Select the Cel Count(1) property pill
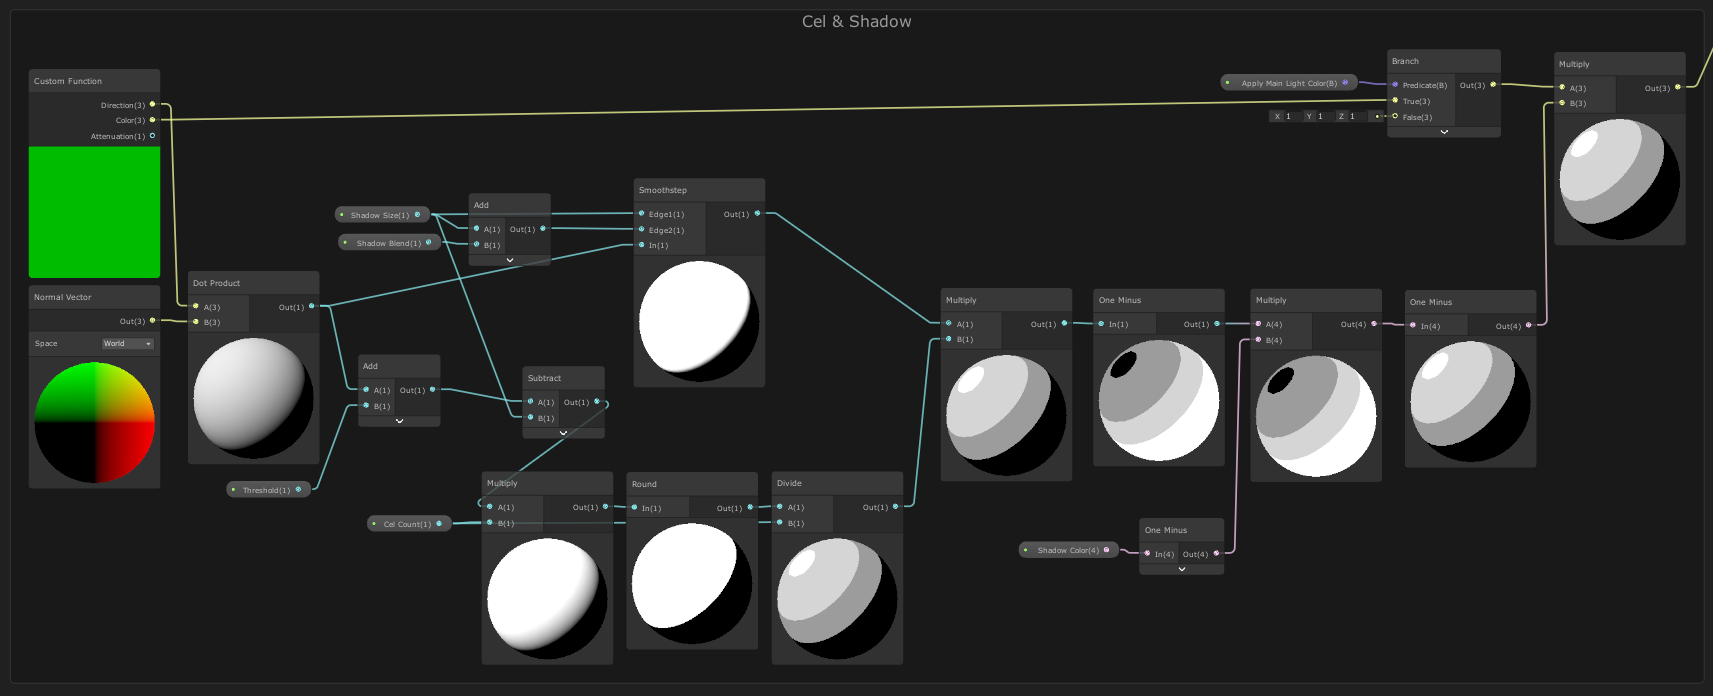The image size is (1713, 696). 409,524
